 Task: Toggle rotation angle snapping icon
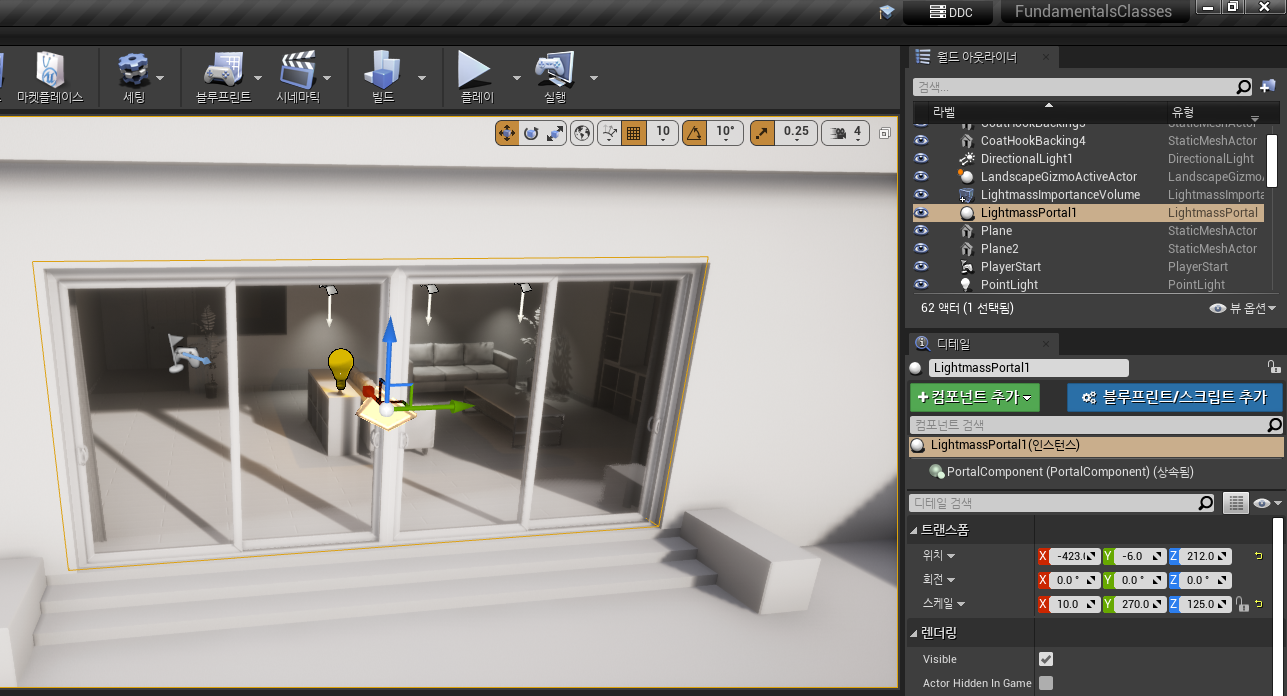(x=694, y=133)
